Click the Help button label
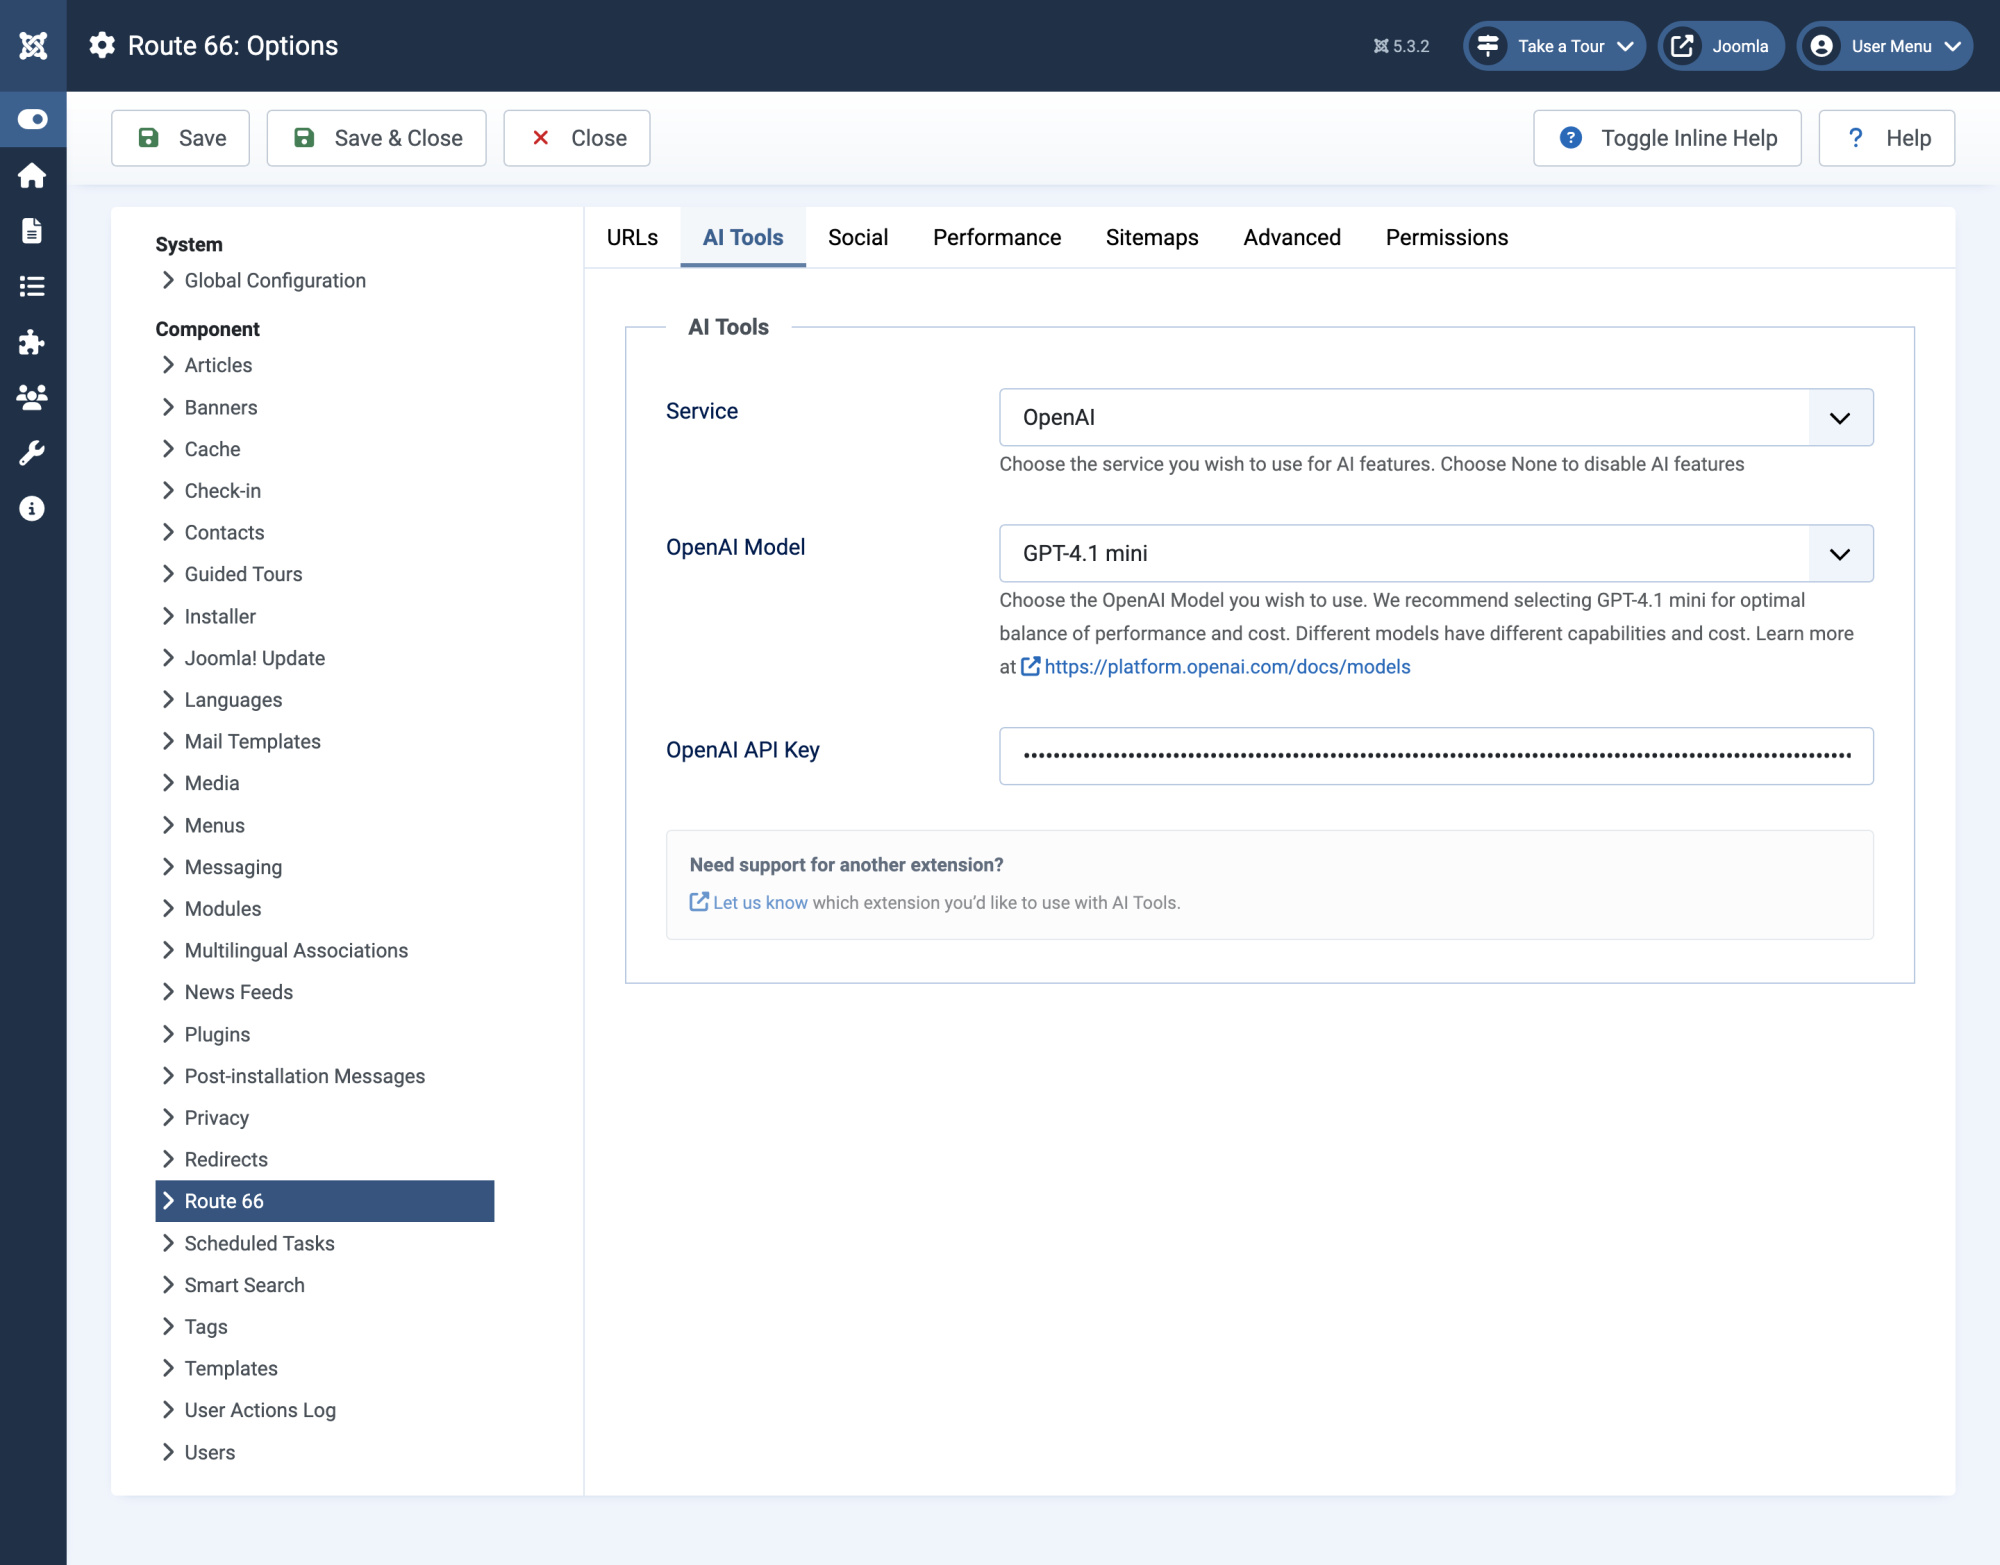The image size is (2000, 1565). point(1908,138)
